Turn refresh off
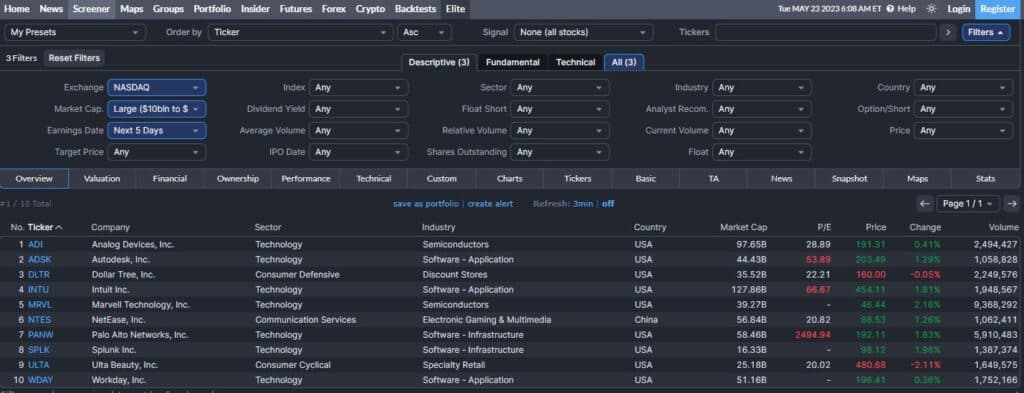The image size is (1024, 393). point(608,204)
